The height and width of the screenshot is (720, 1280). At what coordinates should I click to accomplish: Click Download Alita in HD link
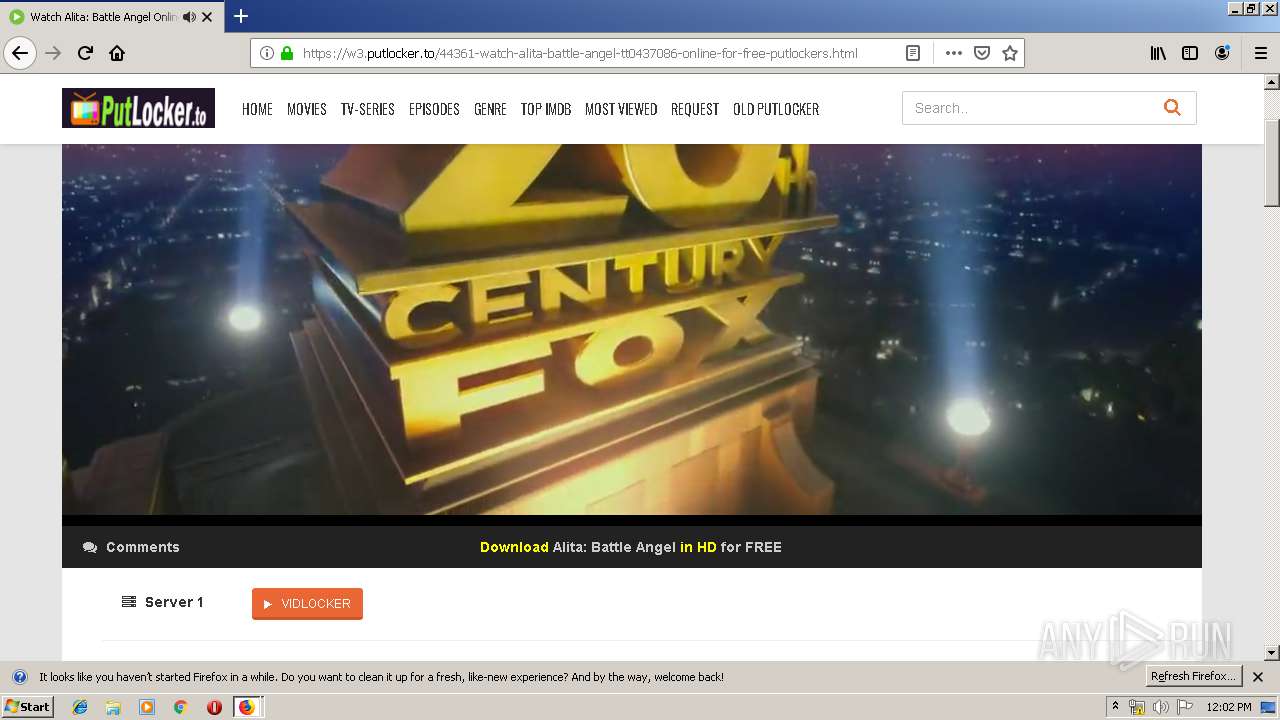(631, 547)
